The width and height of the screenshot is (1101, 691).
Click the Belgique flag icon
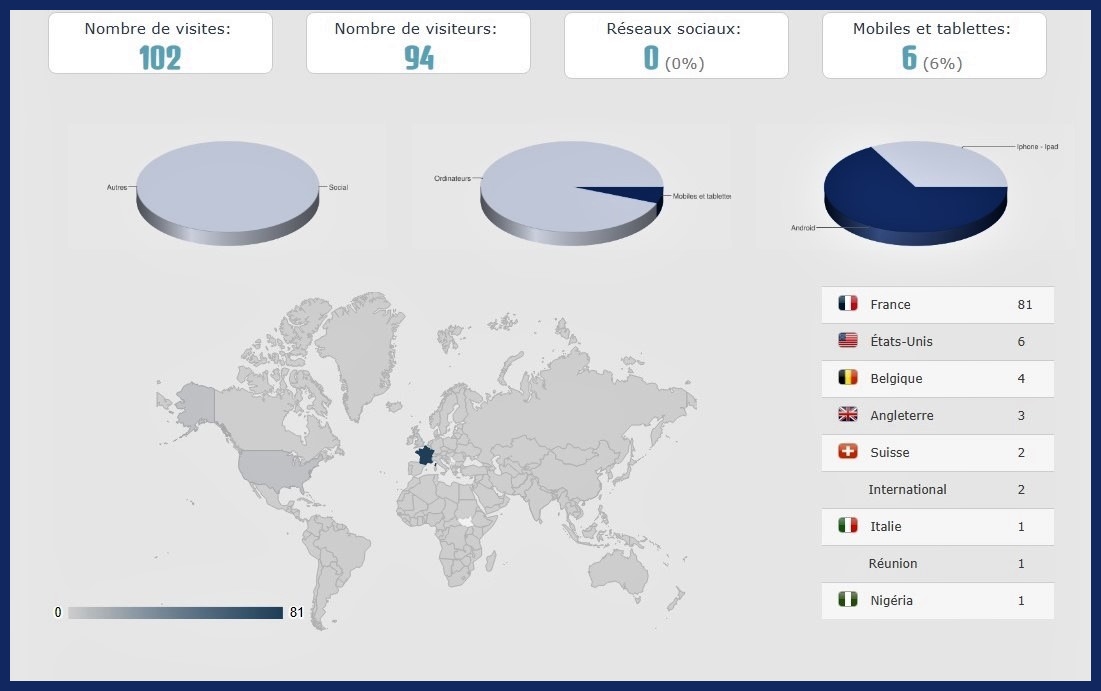point(848,378)
